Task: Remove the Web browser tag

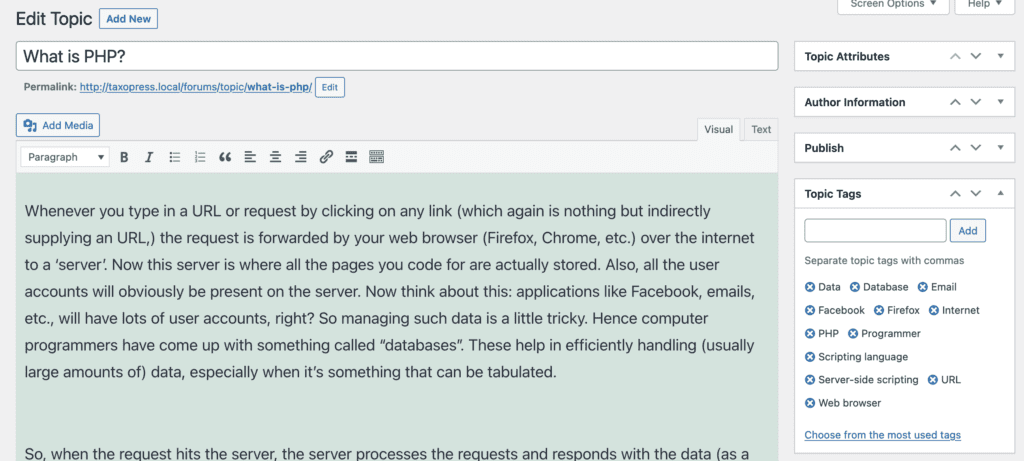Action: coord(810,404)
